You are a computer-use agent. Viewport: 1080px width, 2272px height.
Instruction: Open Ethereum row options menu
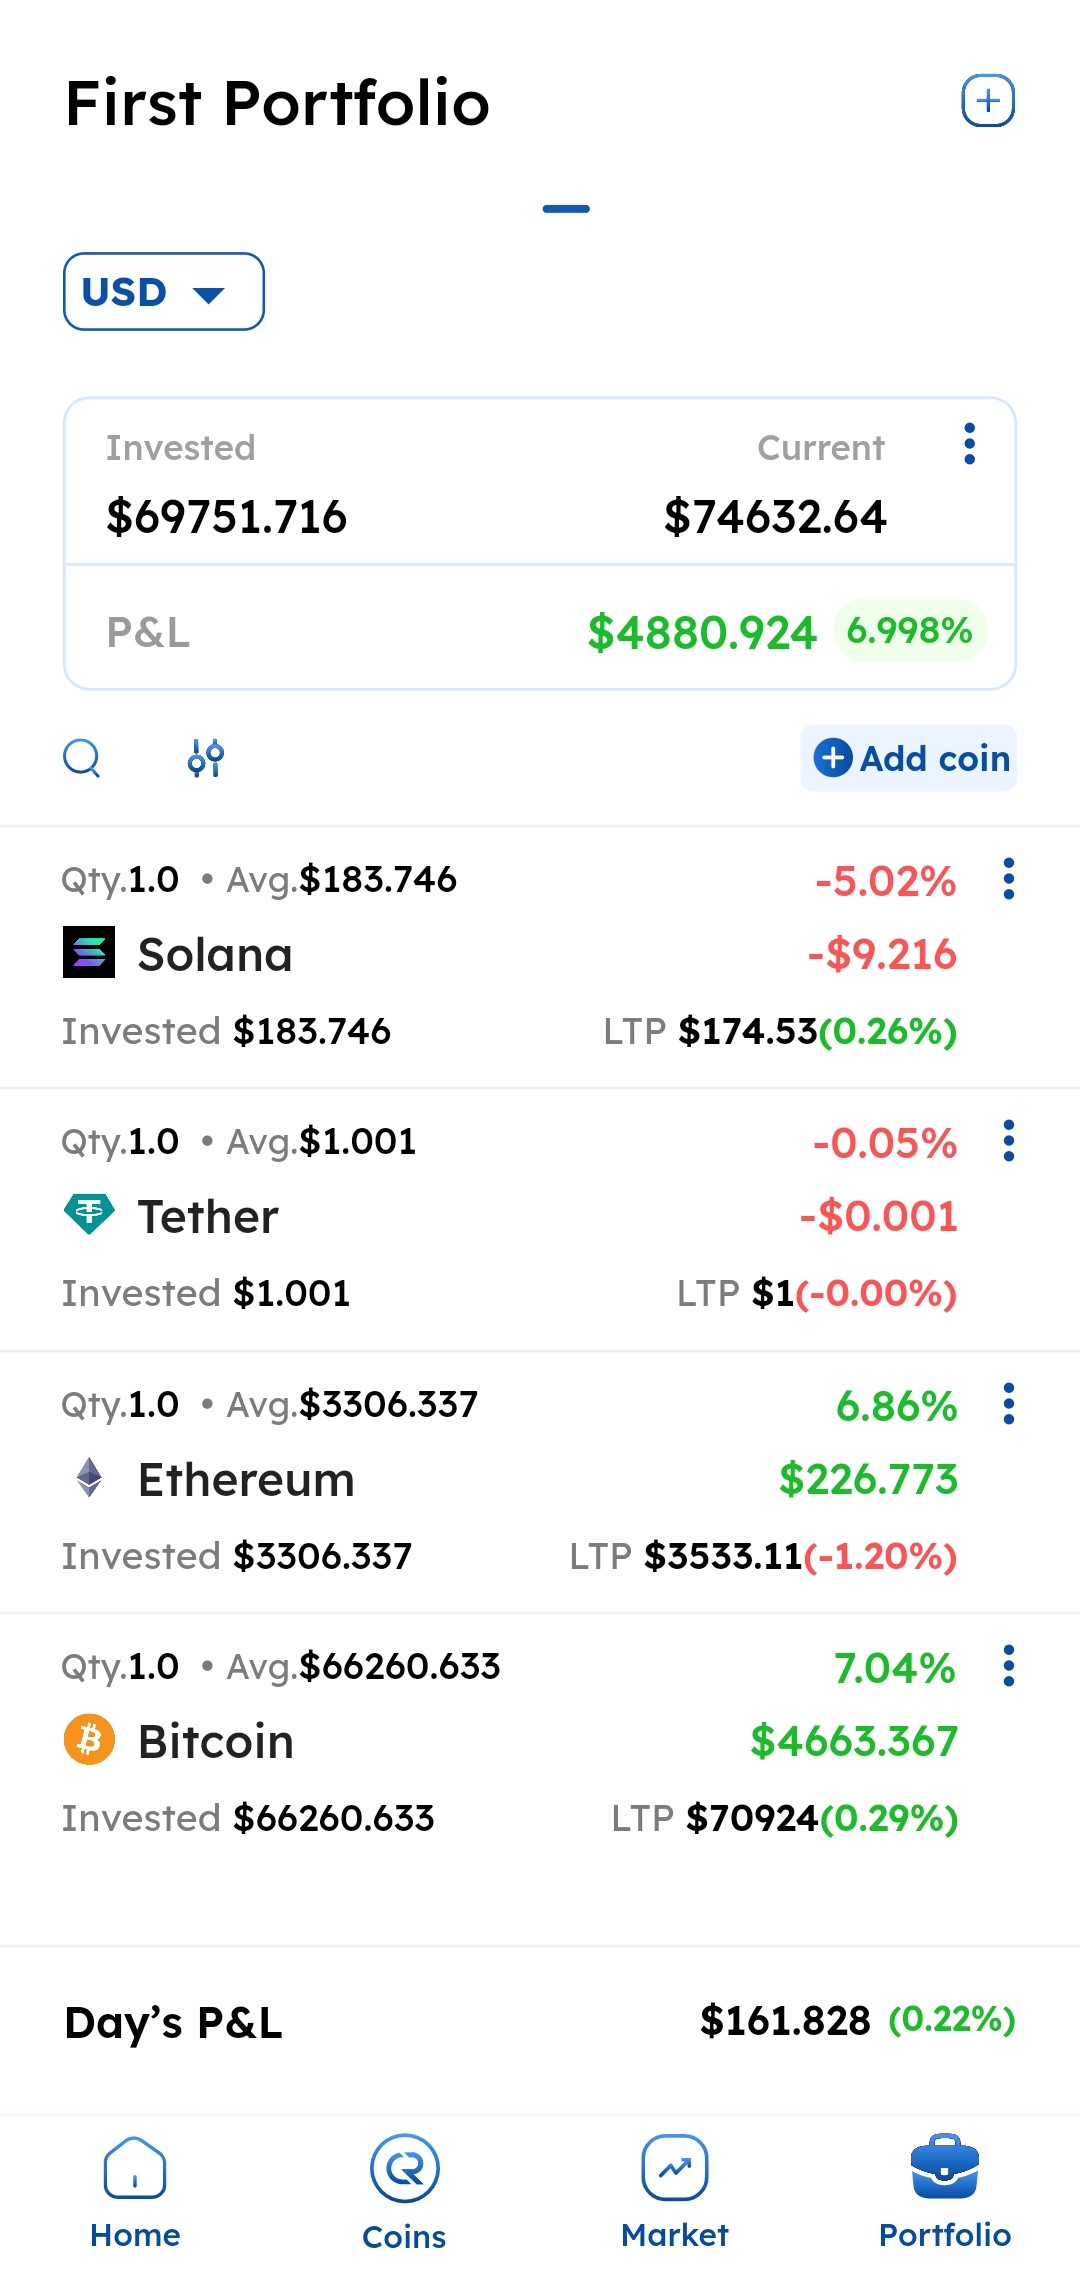(1008, 1405)
